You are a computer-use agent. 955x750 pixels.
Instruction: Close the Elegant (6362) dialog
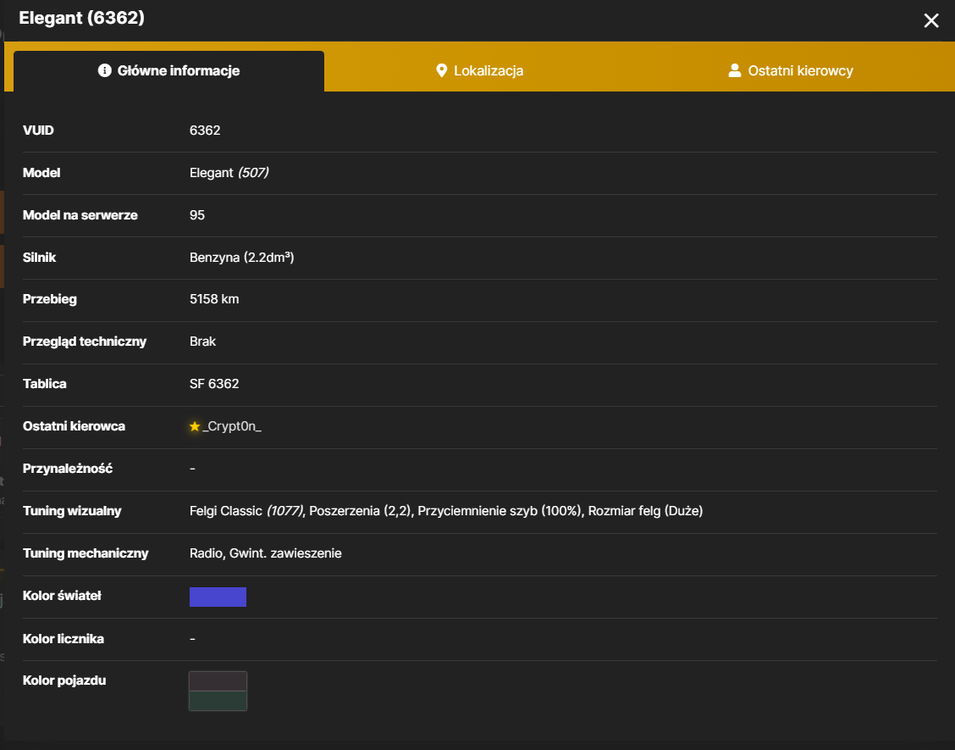[x=931, y=21]
